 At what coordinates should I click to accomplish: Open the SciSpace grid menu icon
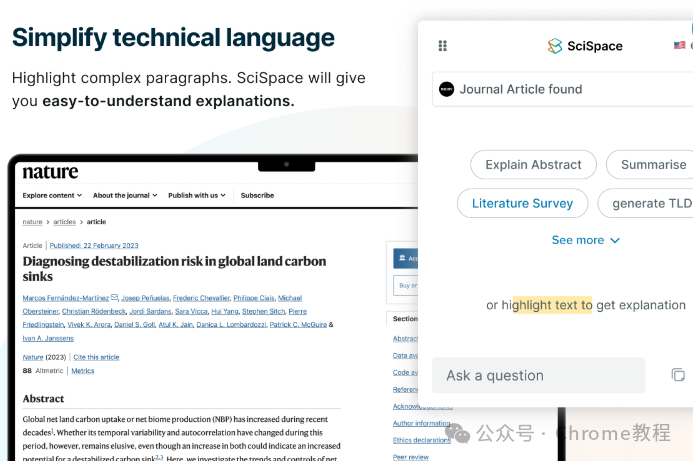(x=442, y=46)
